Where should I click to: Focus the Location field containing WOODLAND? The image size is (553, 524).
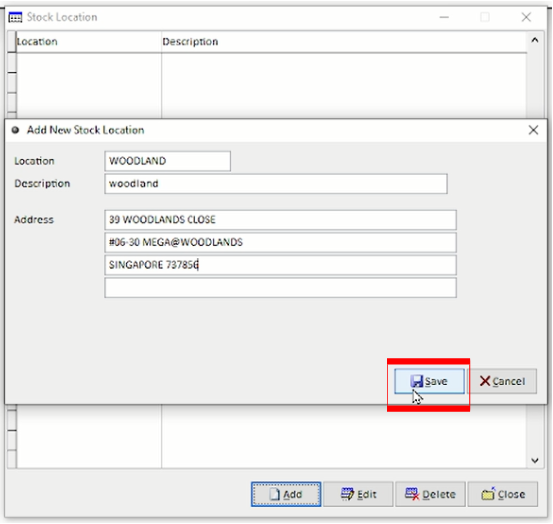(168, 161)
